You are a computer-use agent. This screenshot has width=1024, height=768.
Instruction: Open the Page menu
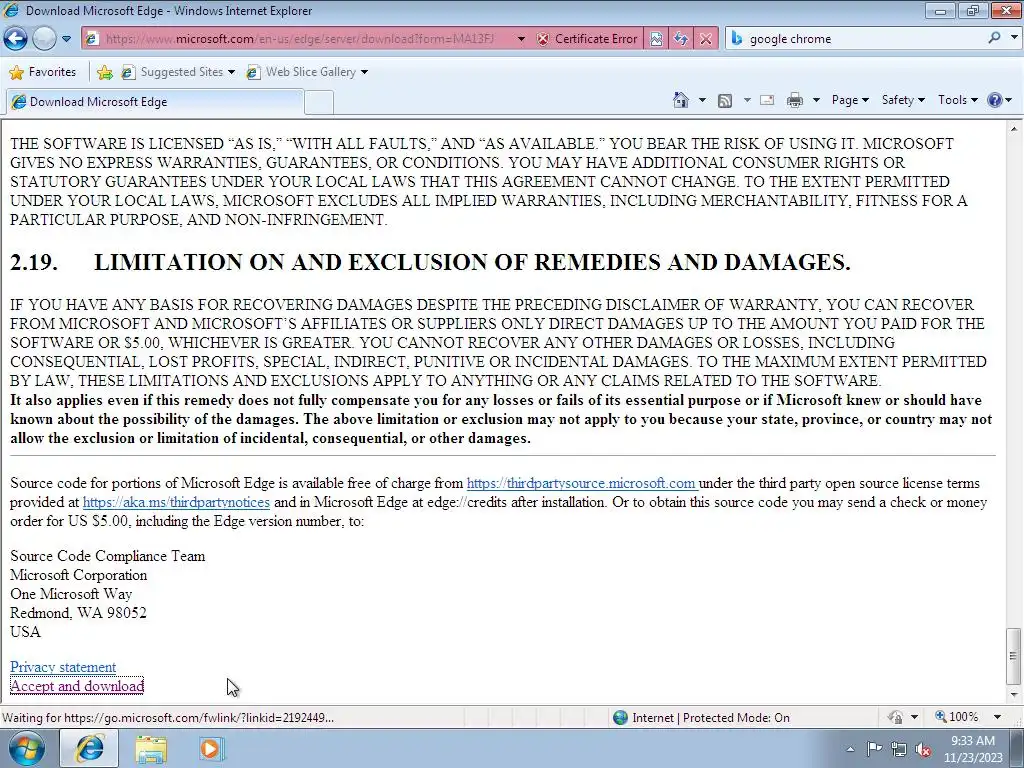coord(850,100)
